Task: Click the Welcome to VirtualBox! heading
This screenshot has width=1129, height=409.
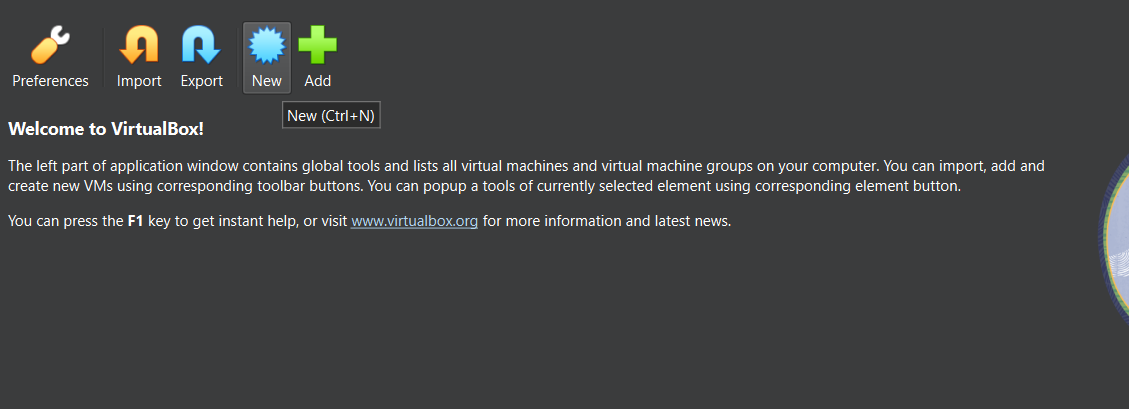Action: [x=106, y=130]
